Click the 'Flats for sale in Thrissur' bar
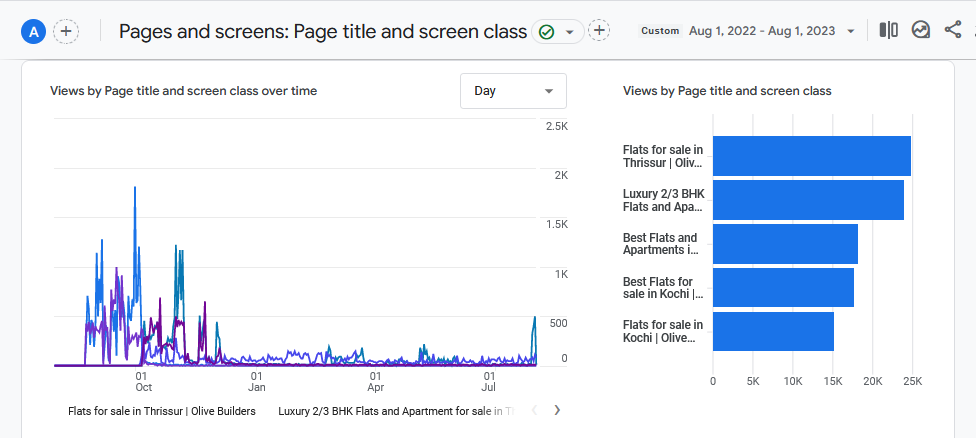Image resolution: width=976 pixels, height=438 pixels. (812, 156)
